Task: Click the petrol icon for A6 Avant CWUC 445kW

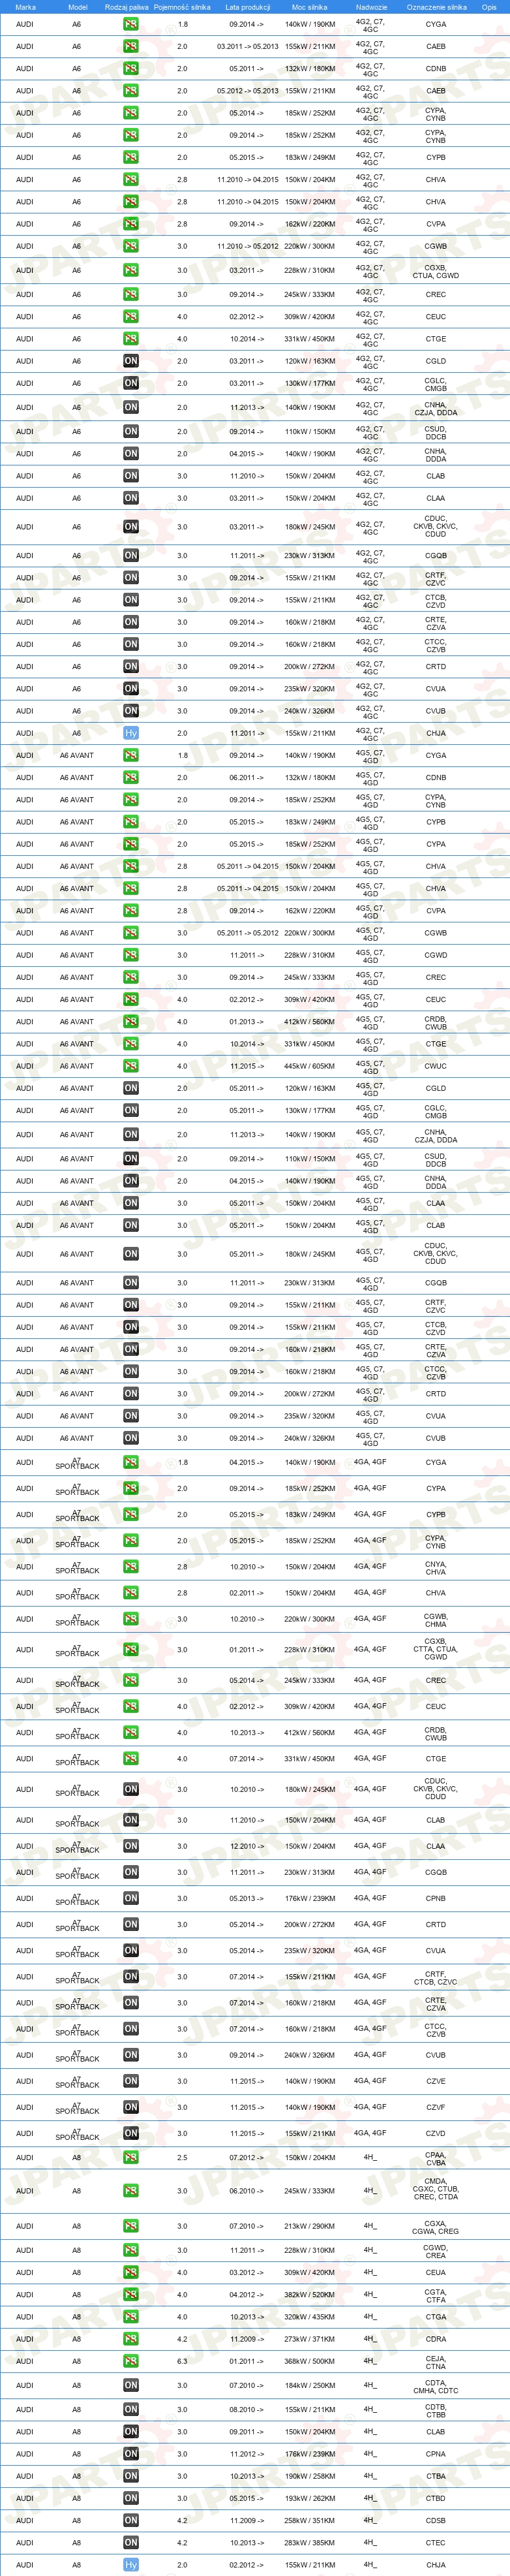Action: point(131,1066)
